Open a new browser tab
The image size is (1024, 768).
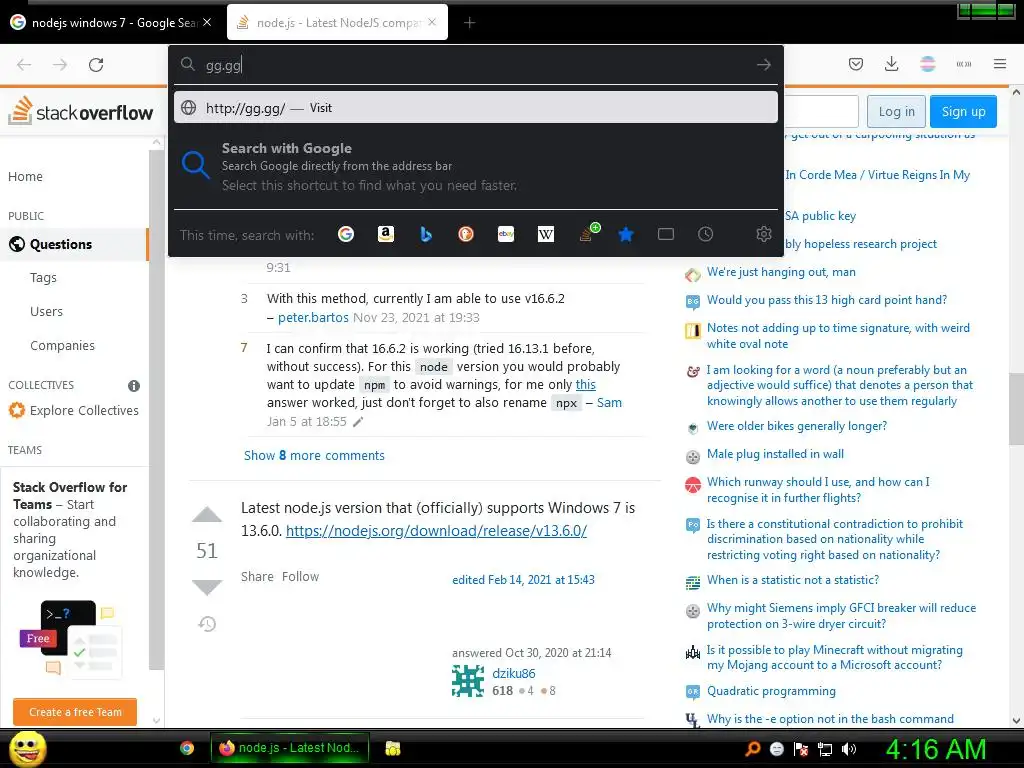click(x=469, y=23)
